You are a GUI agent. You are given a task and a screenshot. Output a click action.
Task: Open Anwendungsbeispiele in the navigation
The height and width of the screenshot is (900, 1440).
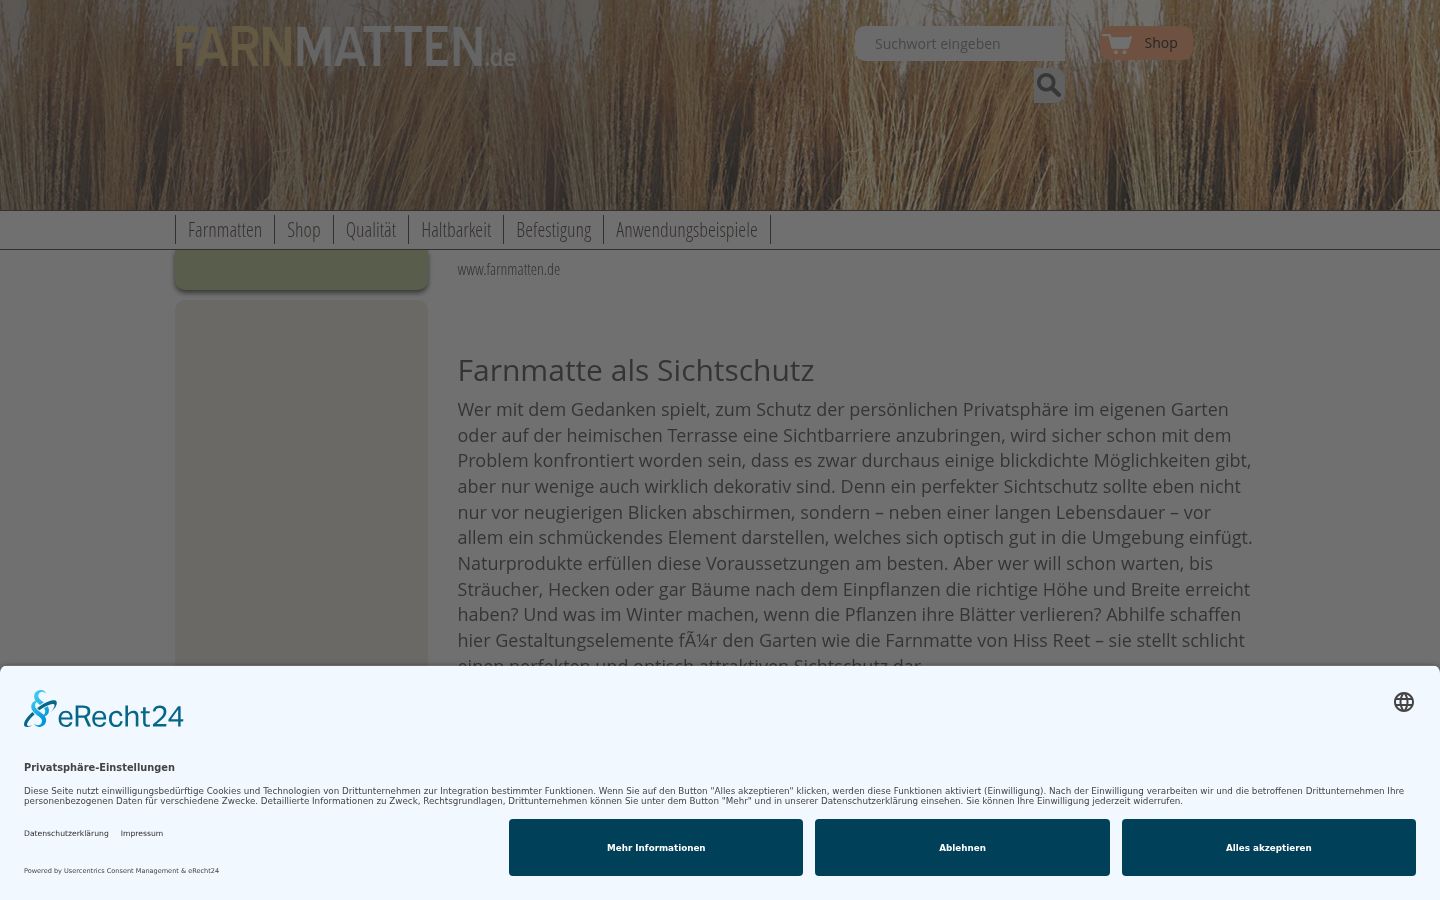coord(687,230)
